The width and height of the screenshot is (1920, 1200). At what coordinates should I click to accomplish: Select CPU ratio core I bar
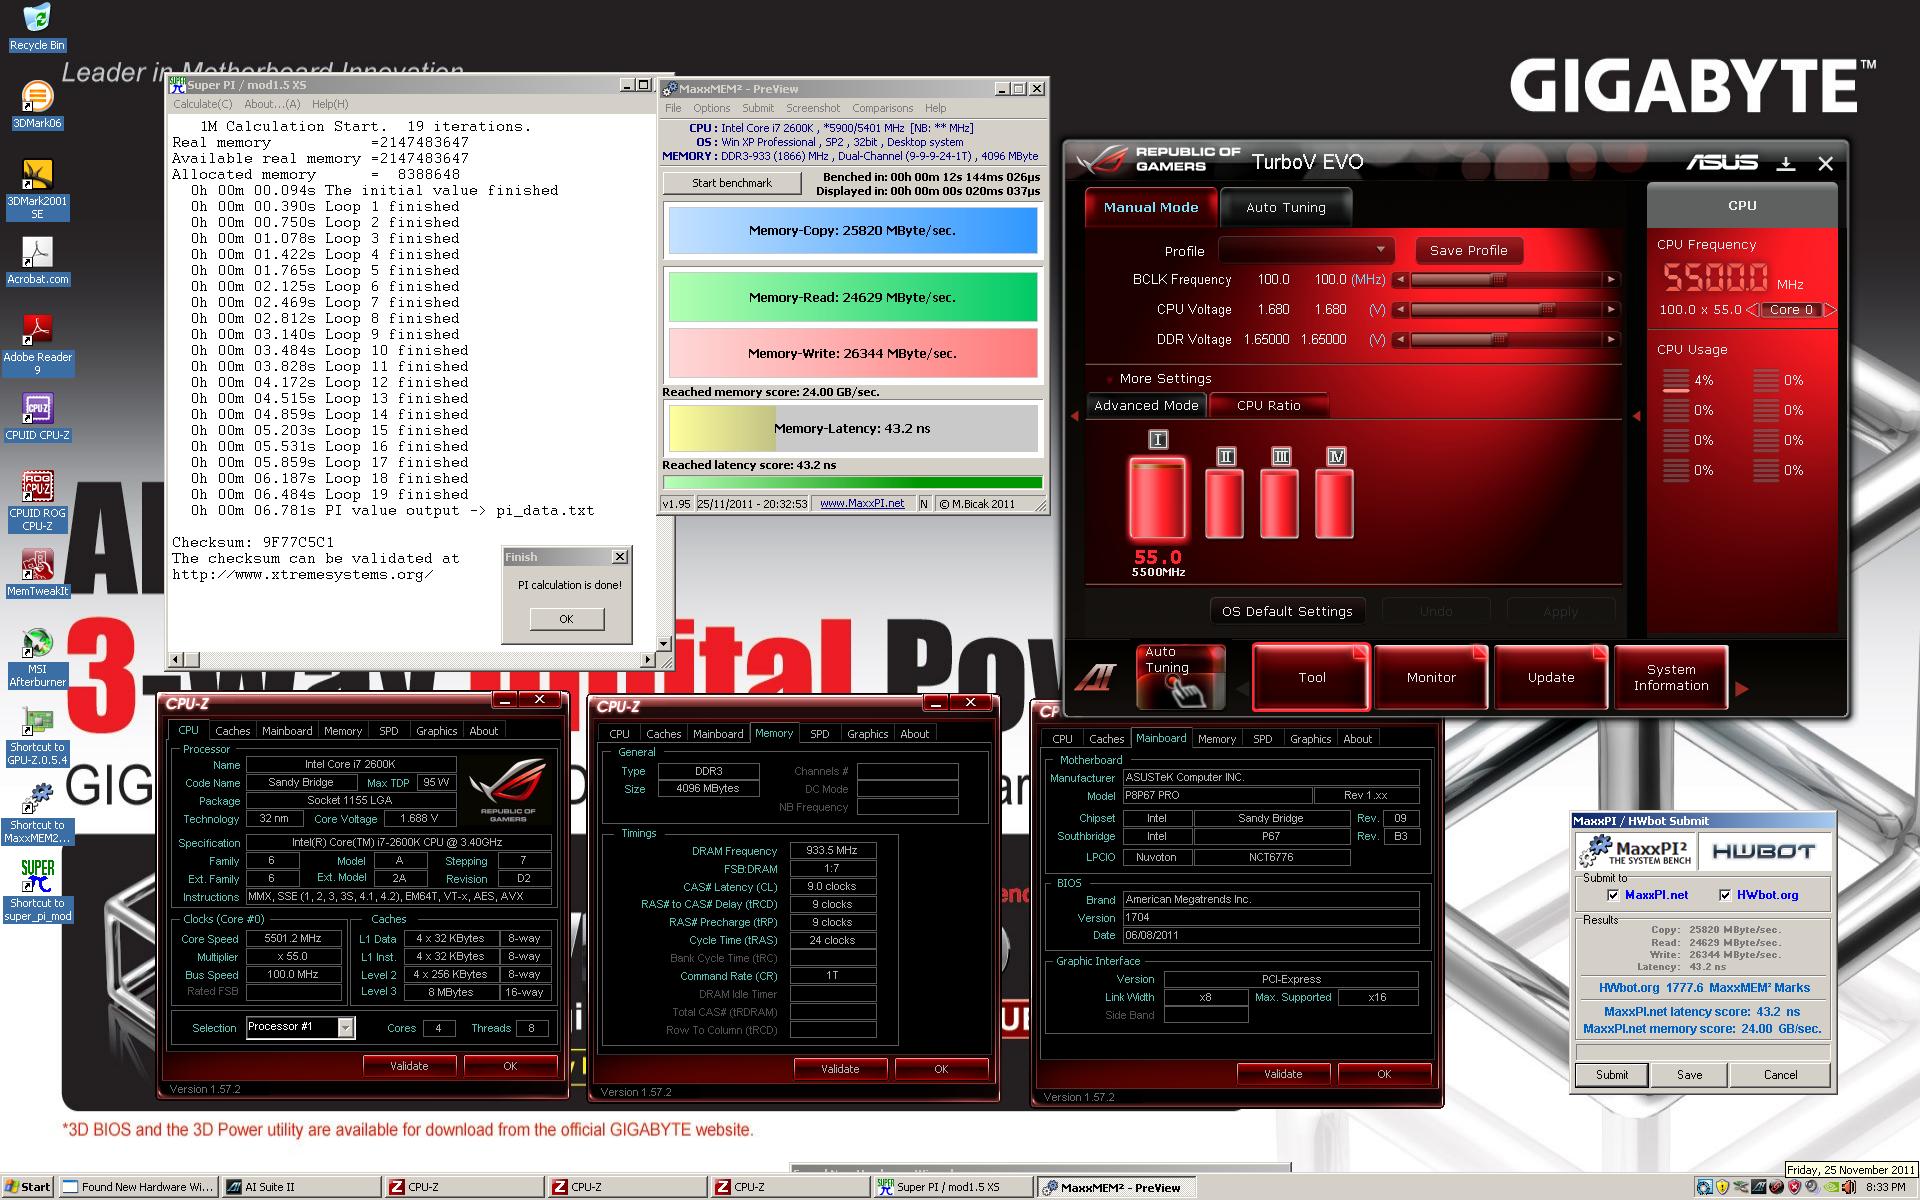point(1158,498)
